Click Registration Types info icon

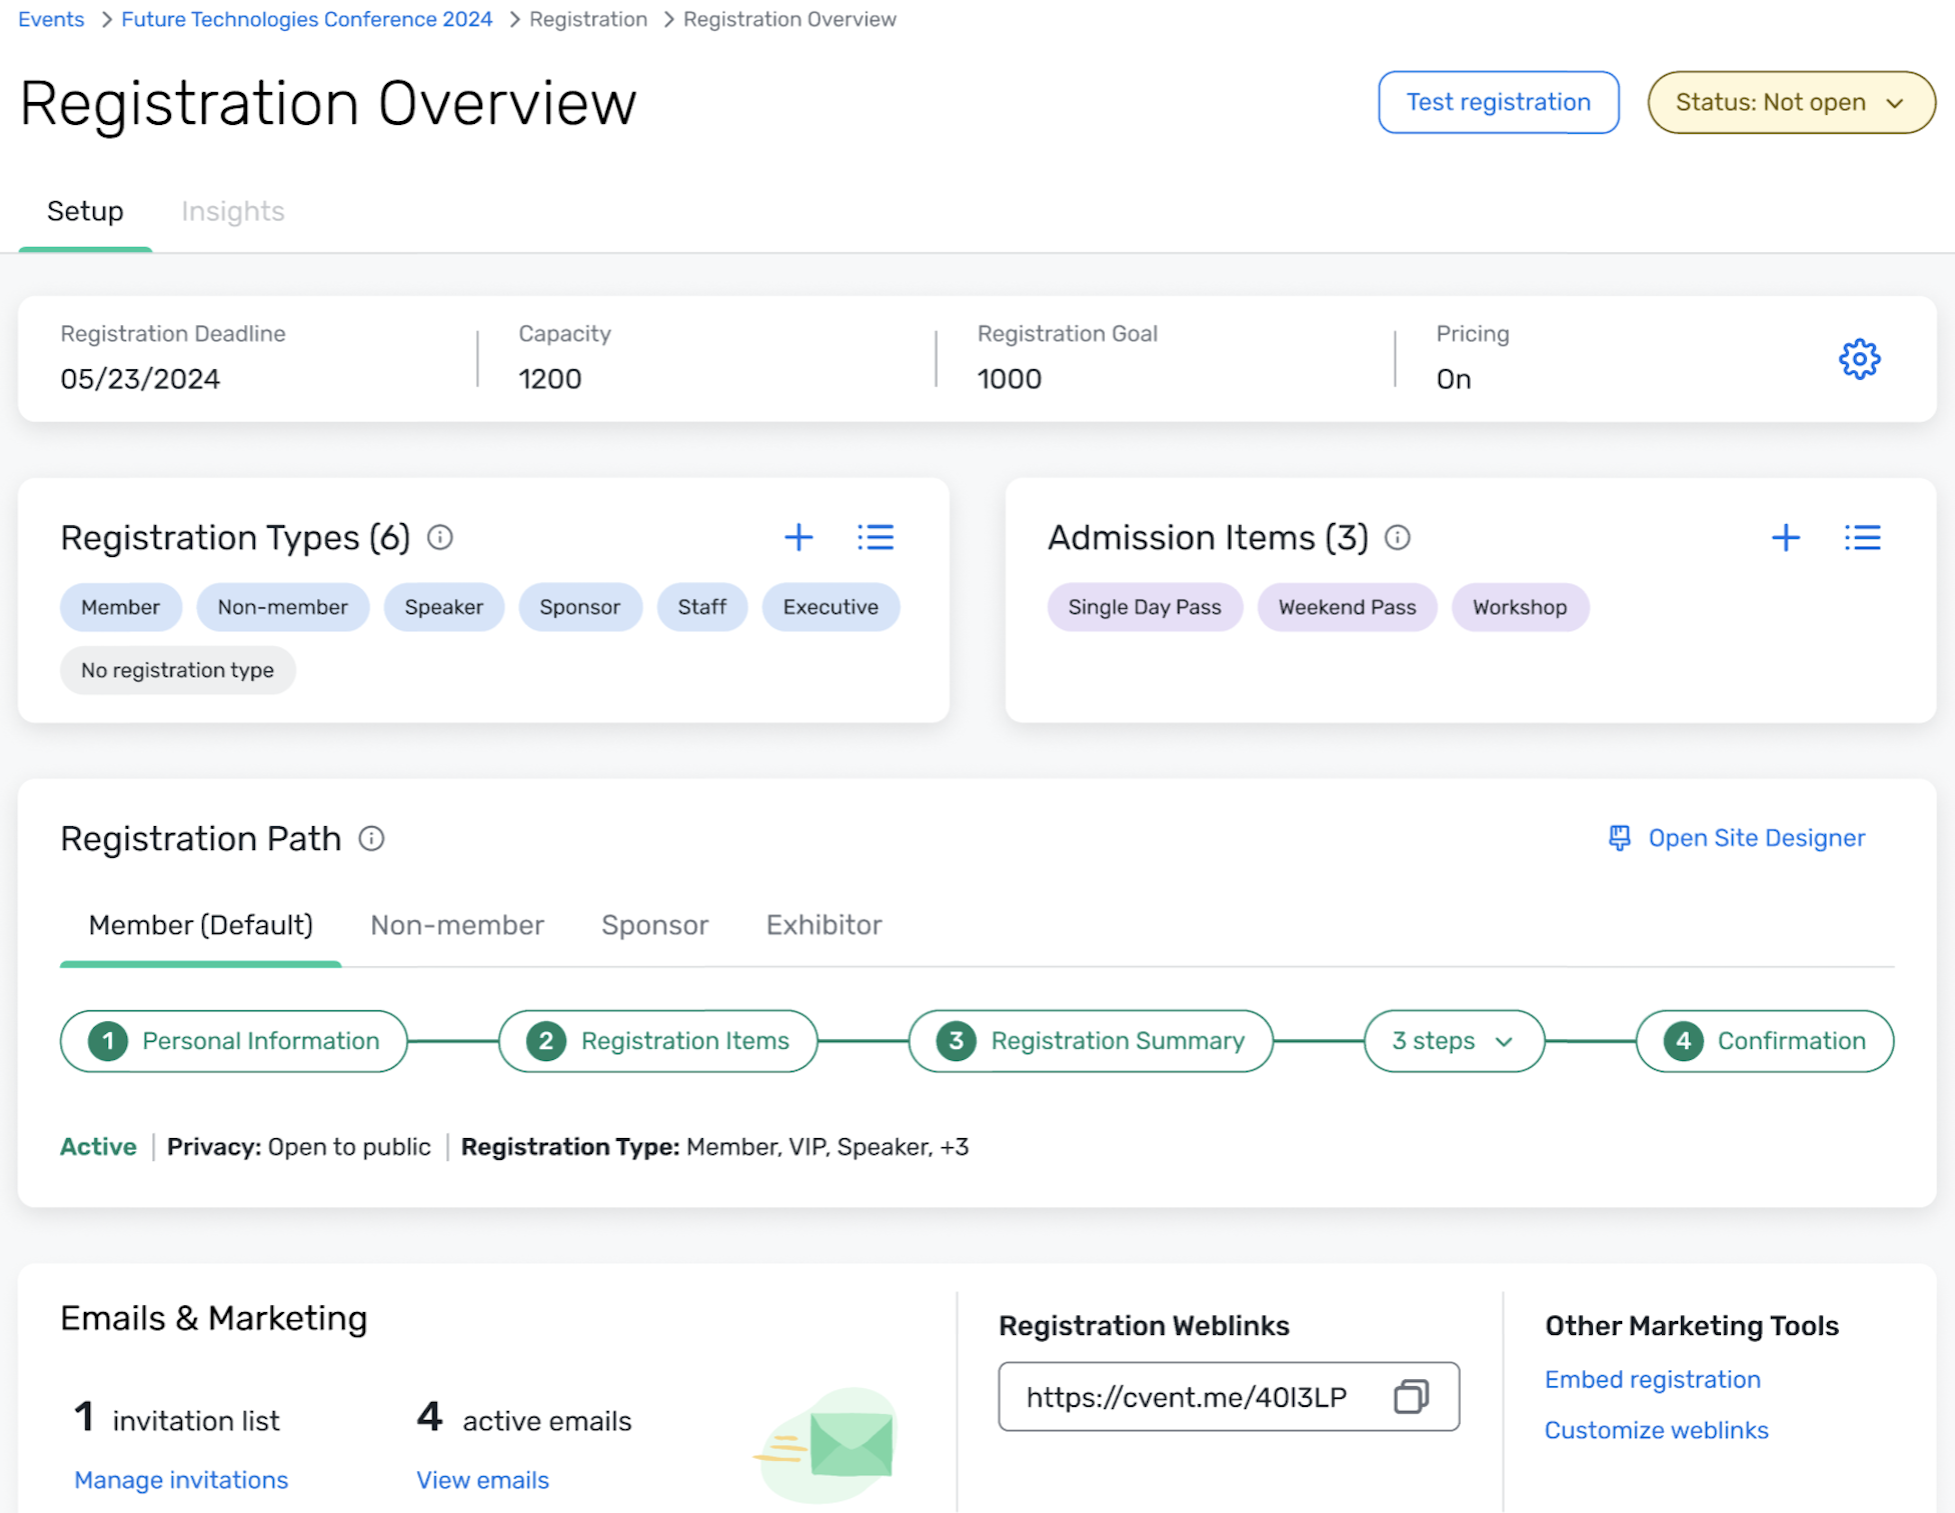[440, 538]
